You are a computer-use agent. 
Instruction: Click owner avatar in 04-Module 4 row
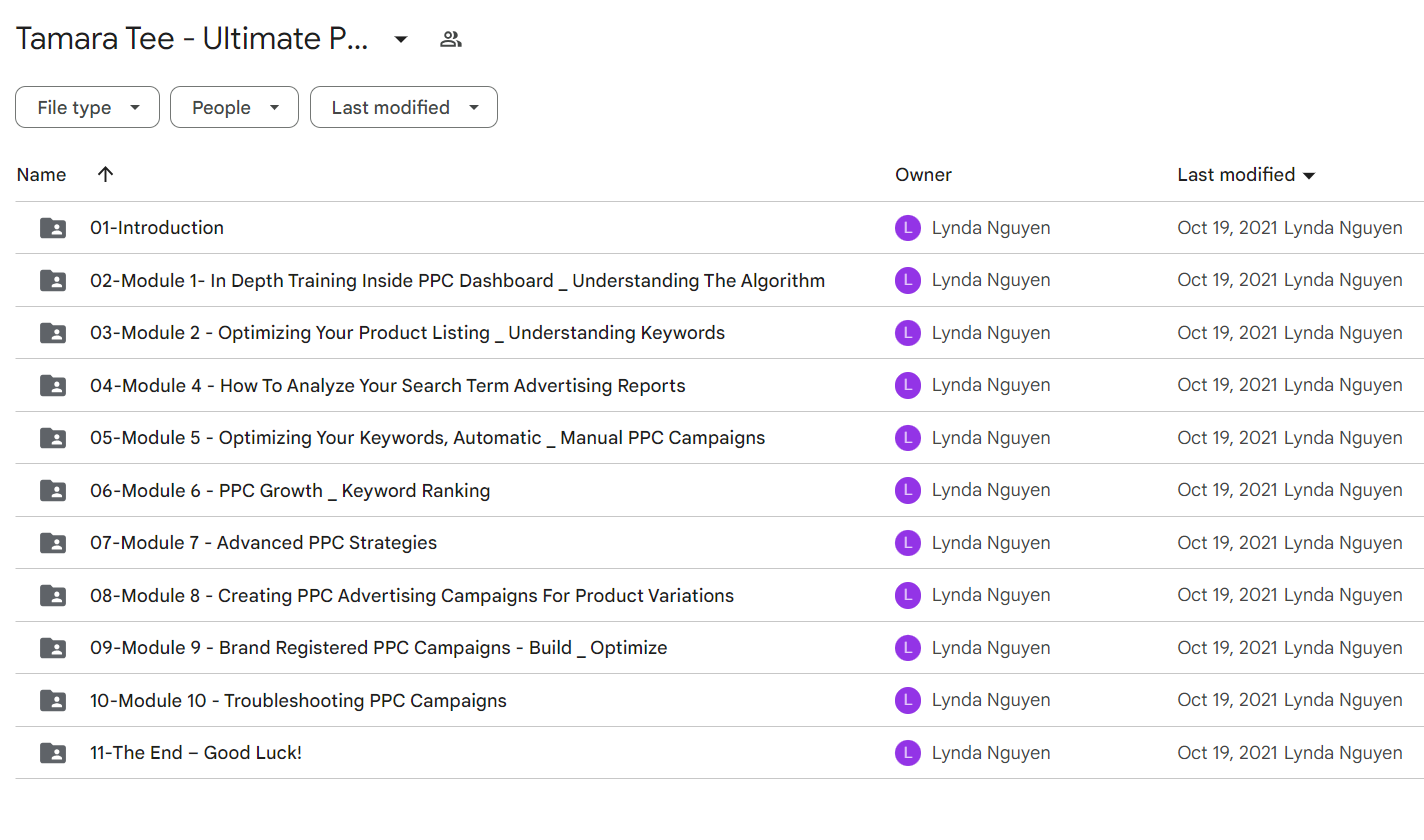tap(907, 385)
